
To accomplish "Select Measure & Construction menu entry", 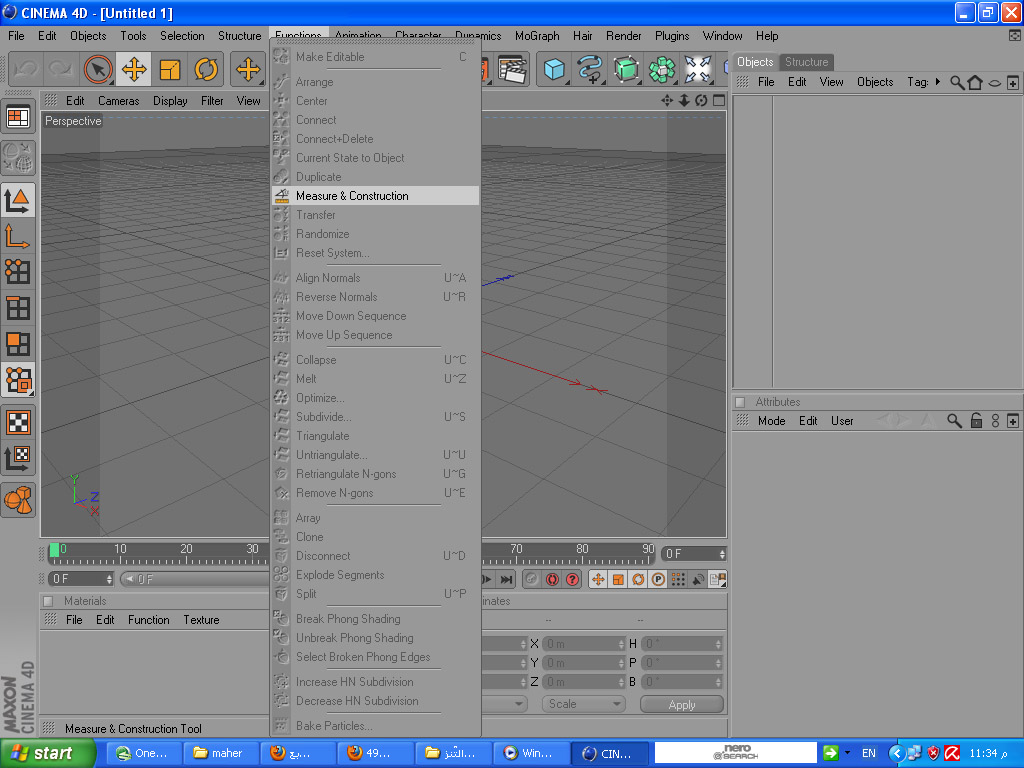I will pyautogui.click(x=376, y=196).
